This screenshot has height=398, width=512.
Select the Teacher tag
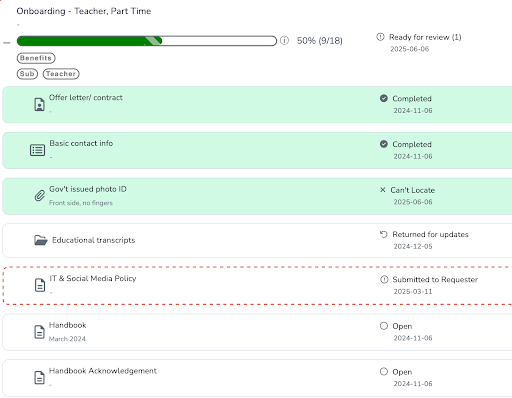point(61,74)
